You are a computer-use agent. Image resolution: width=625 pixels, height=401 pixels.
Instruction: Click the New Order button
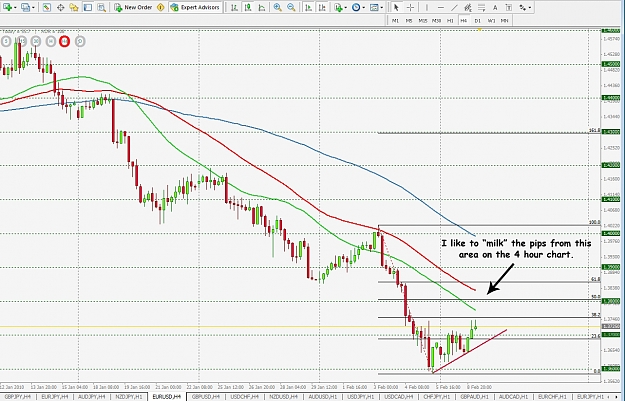click(134, 7)
